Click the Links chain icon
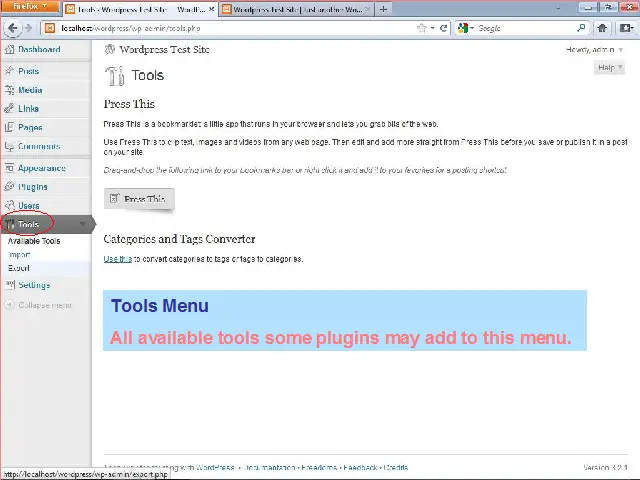 (9, 109)
